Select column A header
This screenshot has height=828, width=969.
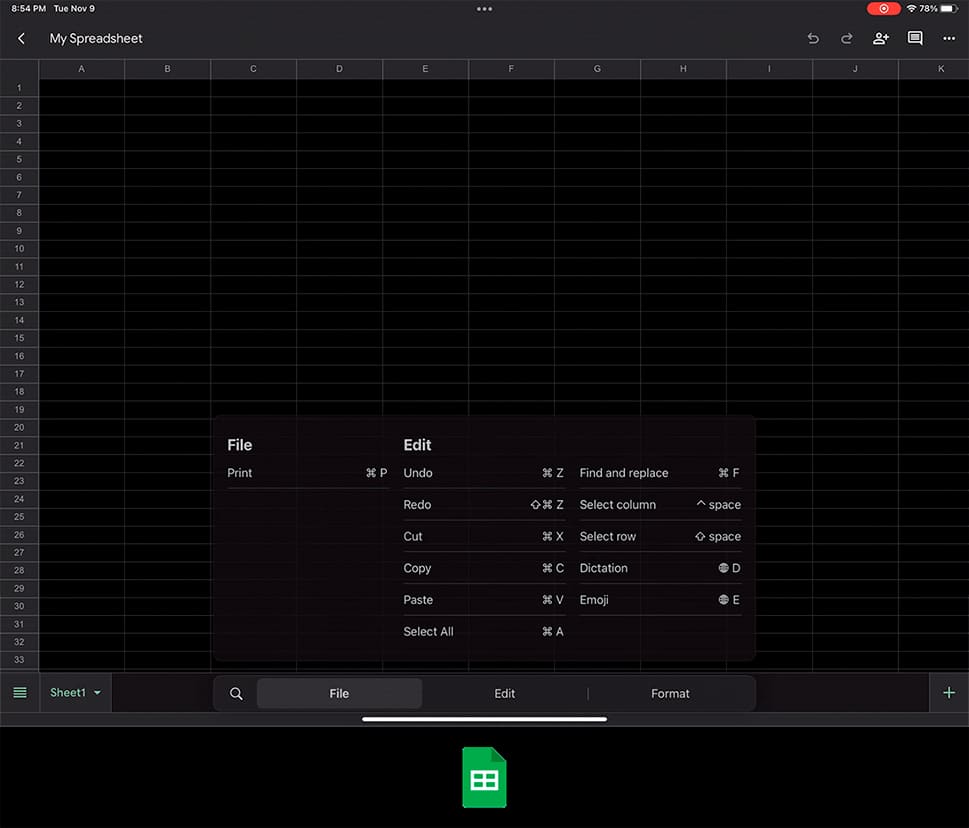click(x=82, y=69)
